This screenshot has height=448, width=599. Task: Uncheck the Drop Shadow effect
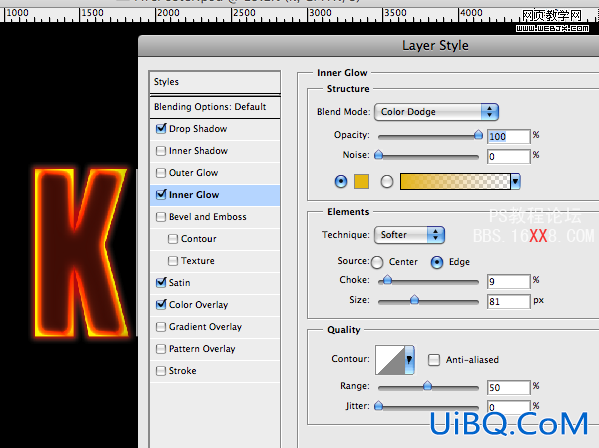point(161,129)
